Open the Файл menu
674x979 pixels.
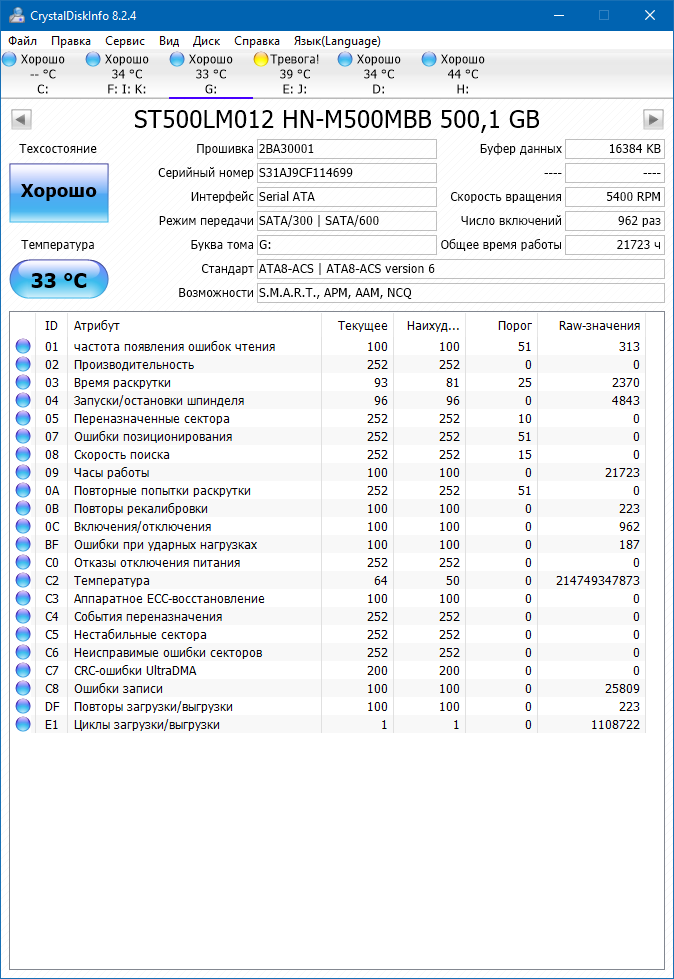coord(22,41)
